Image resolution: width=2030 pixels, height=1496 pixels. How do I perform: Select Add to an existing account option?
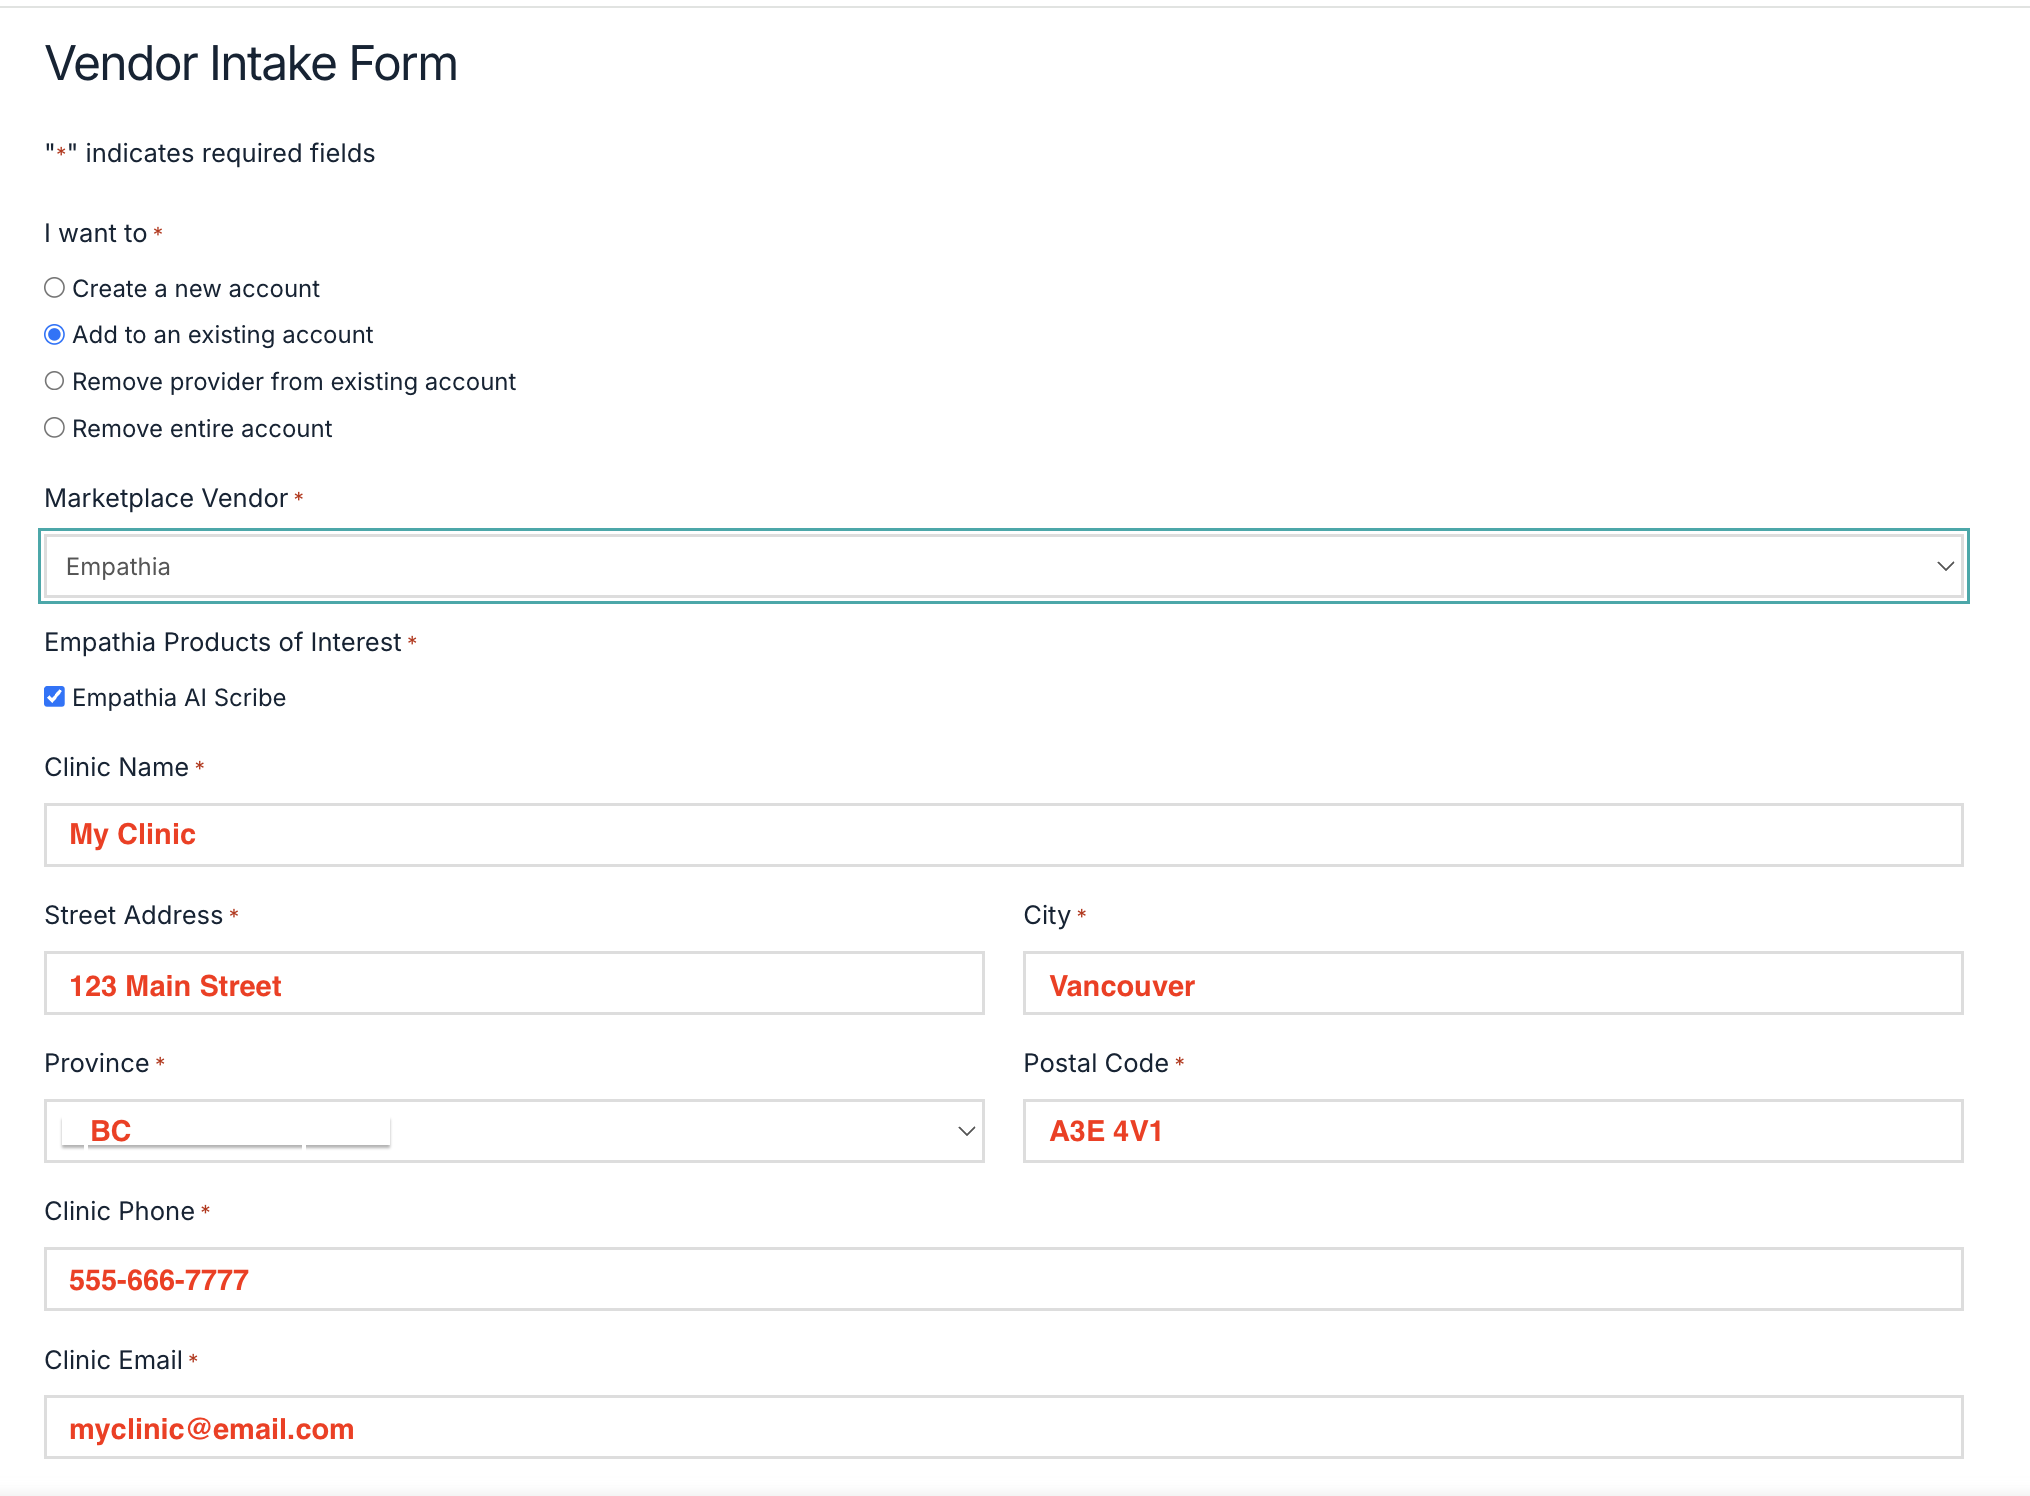click(x=55, y=335)
